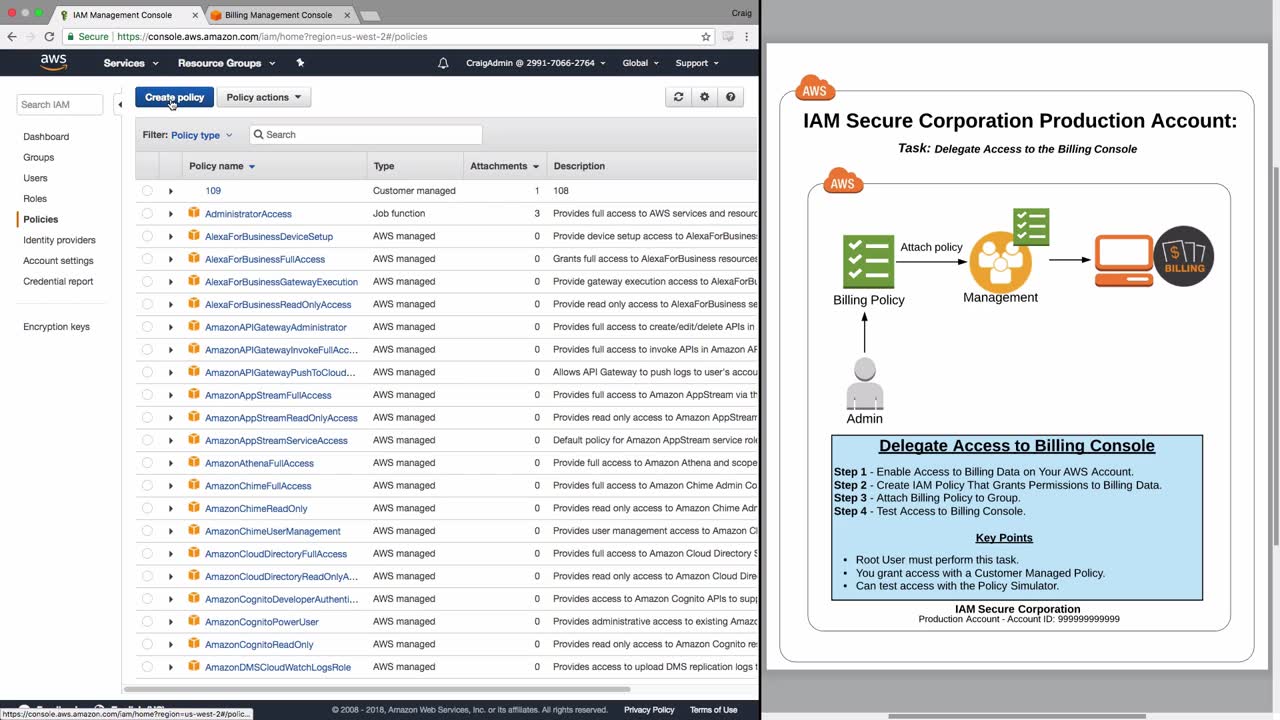Click the policy search filter field
Screen dimensions: 1280x720
(x=365, y=135)
